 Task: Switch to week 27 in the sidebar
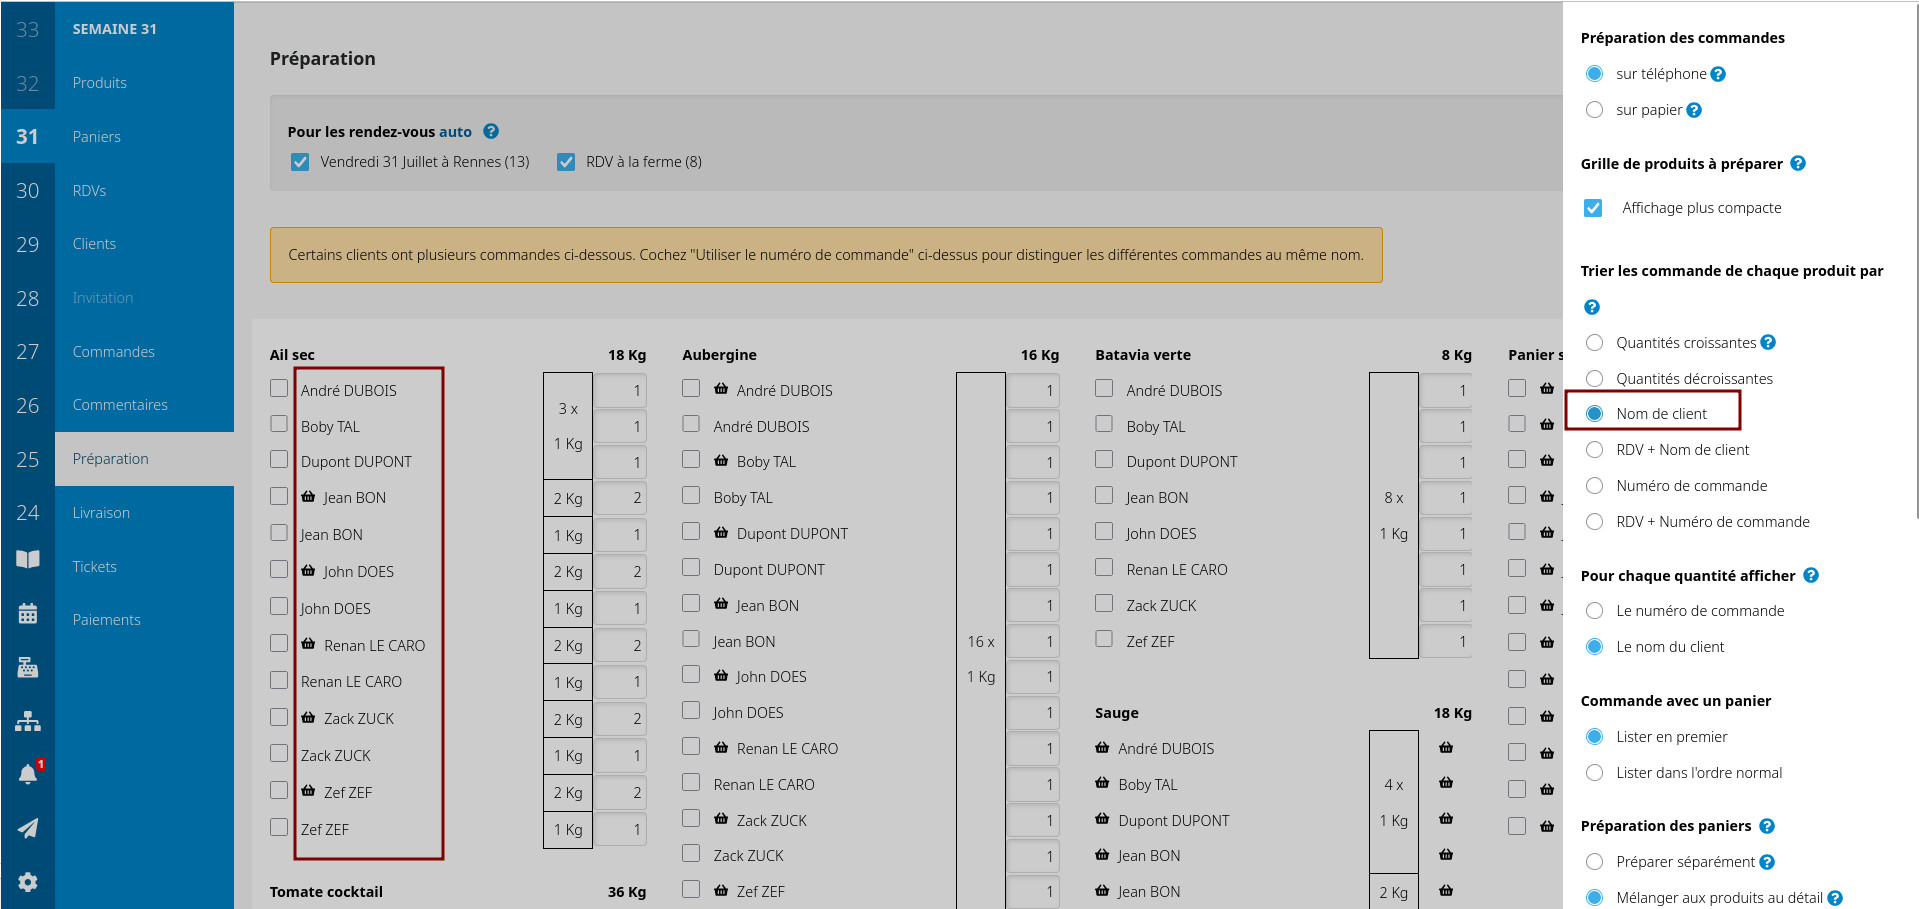[28, 352]
